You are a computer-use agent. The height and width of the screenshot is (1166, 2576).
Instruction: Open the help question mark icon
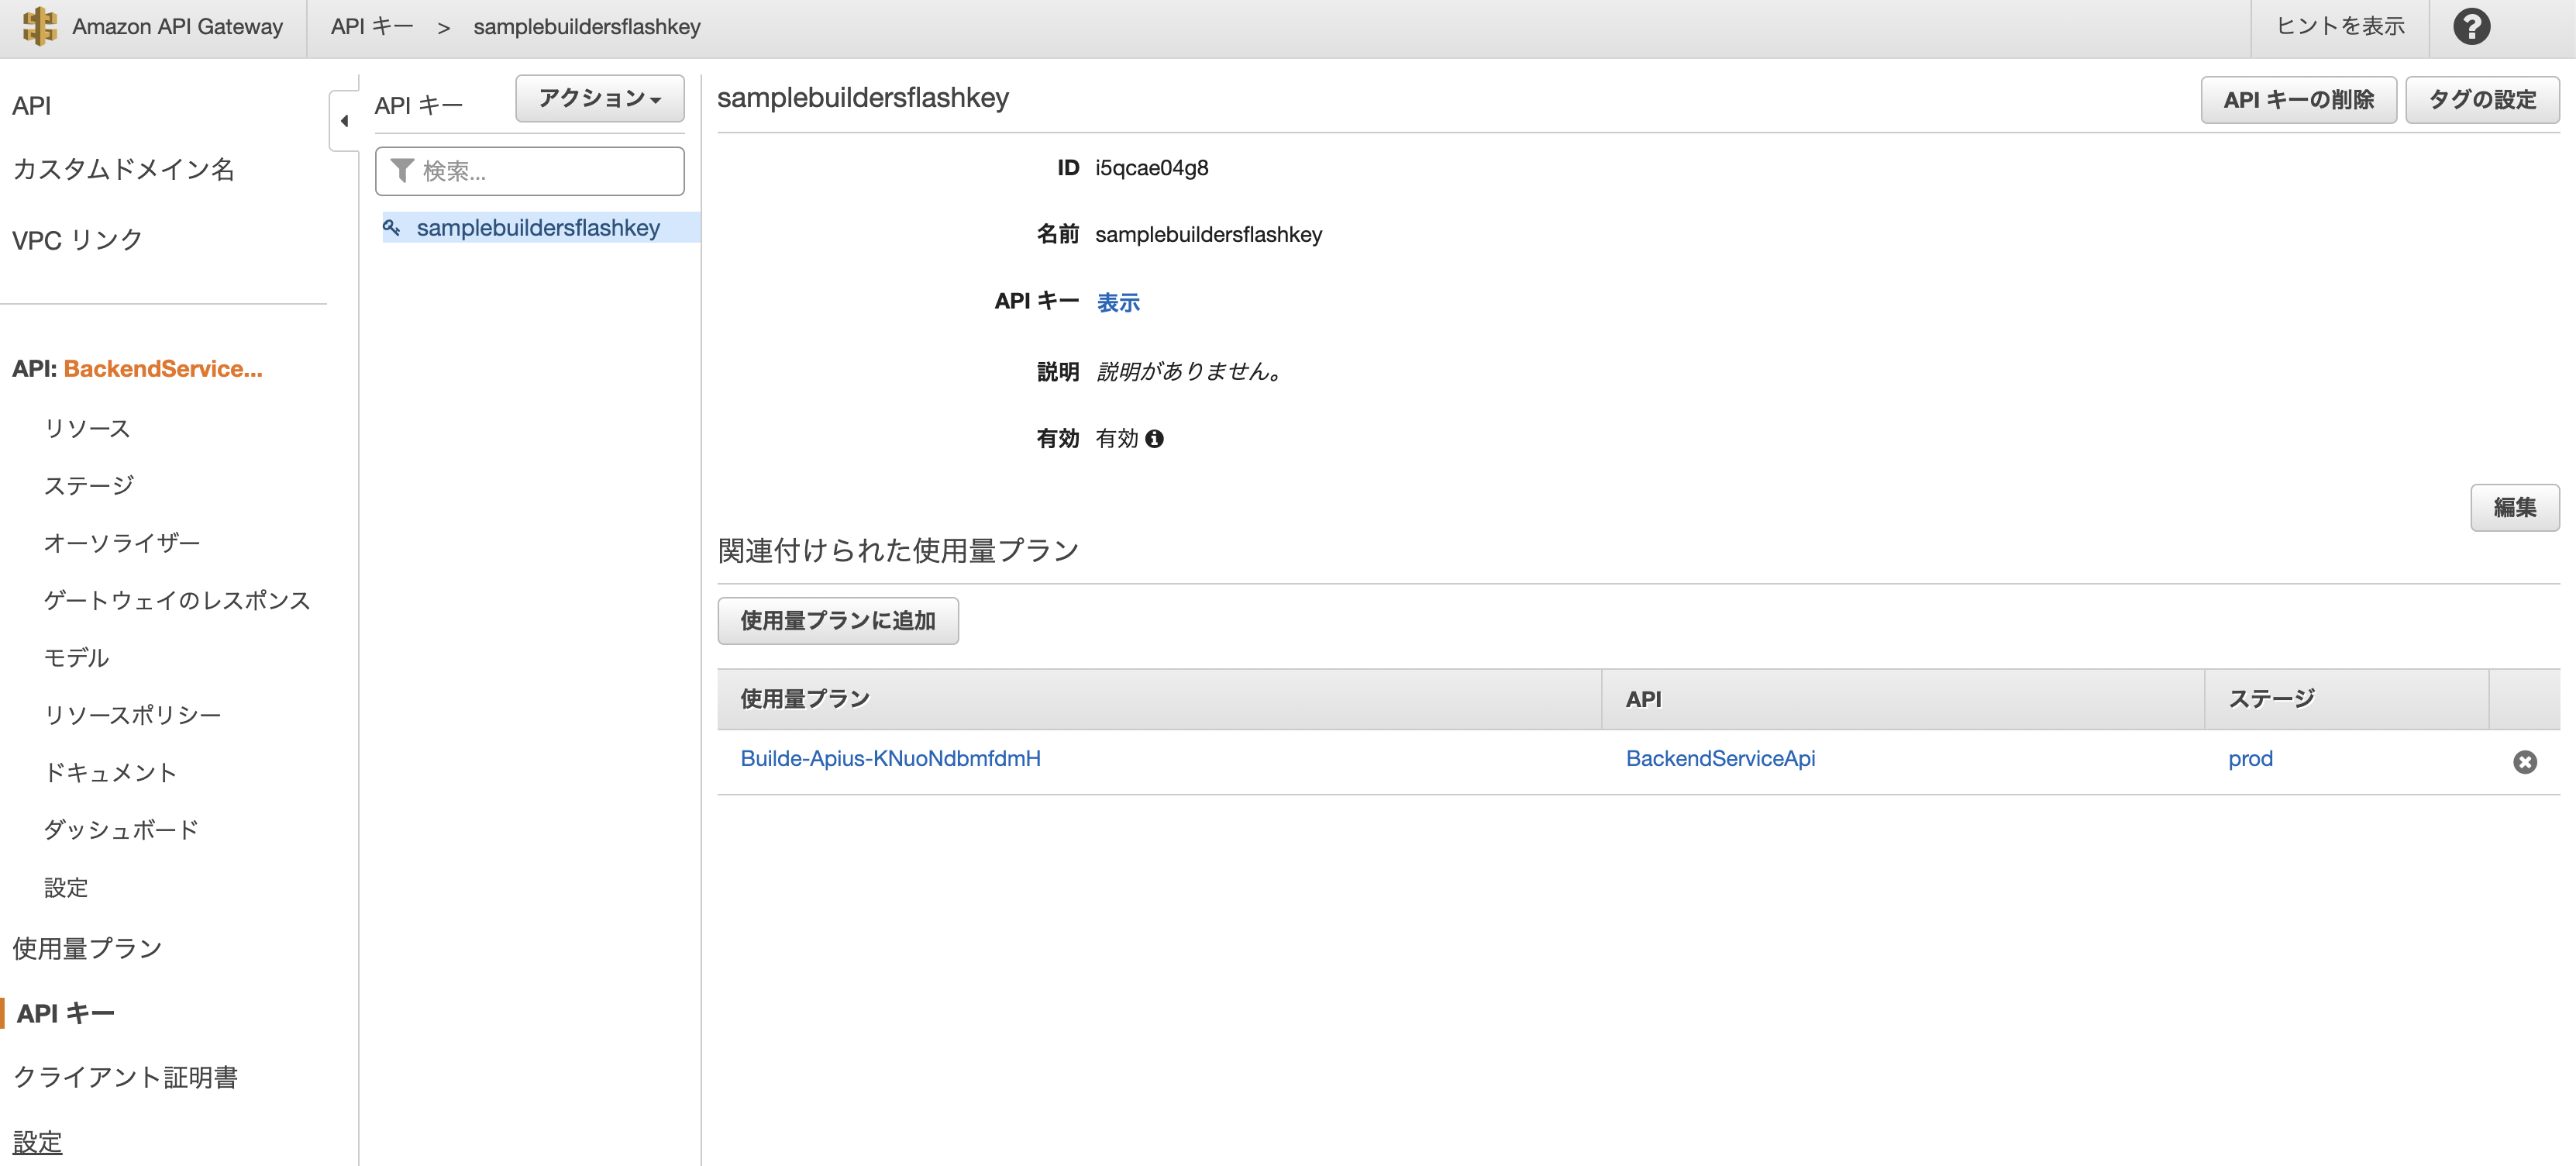[2471, 27]
